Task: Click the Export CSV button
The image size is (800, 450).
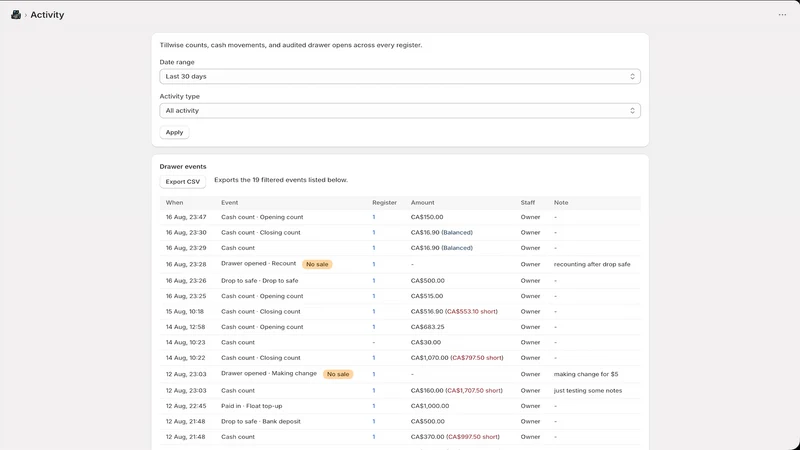Action: [183, 182]
